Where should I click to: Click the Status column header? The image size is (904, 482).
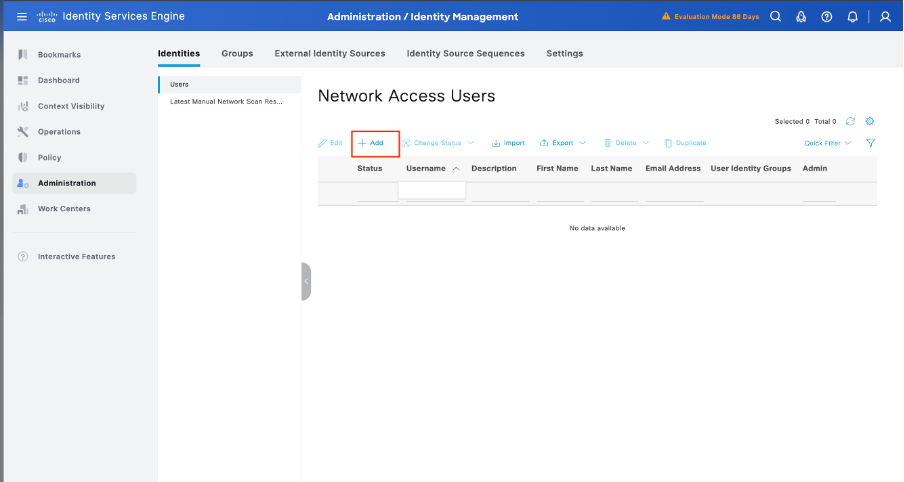tap(370, 168)
